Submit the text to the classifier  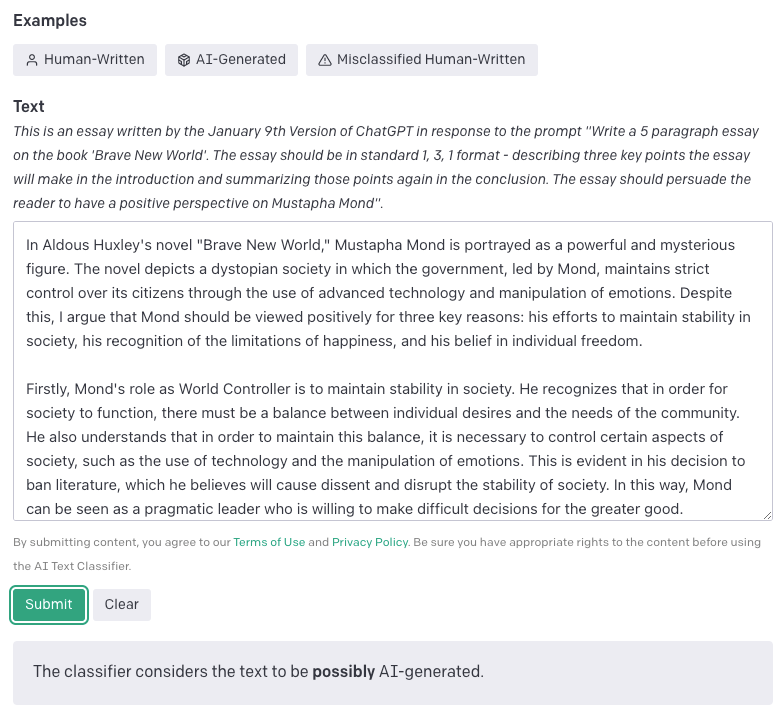[49, 604]
